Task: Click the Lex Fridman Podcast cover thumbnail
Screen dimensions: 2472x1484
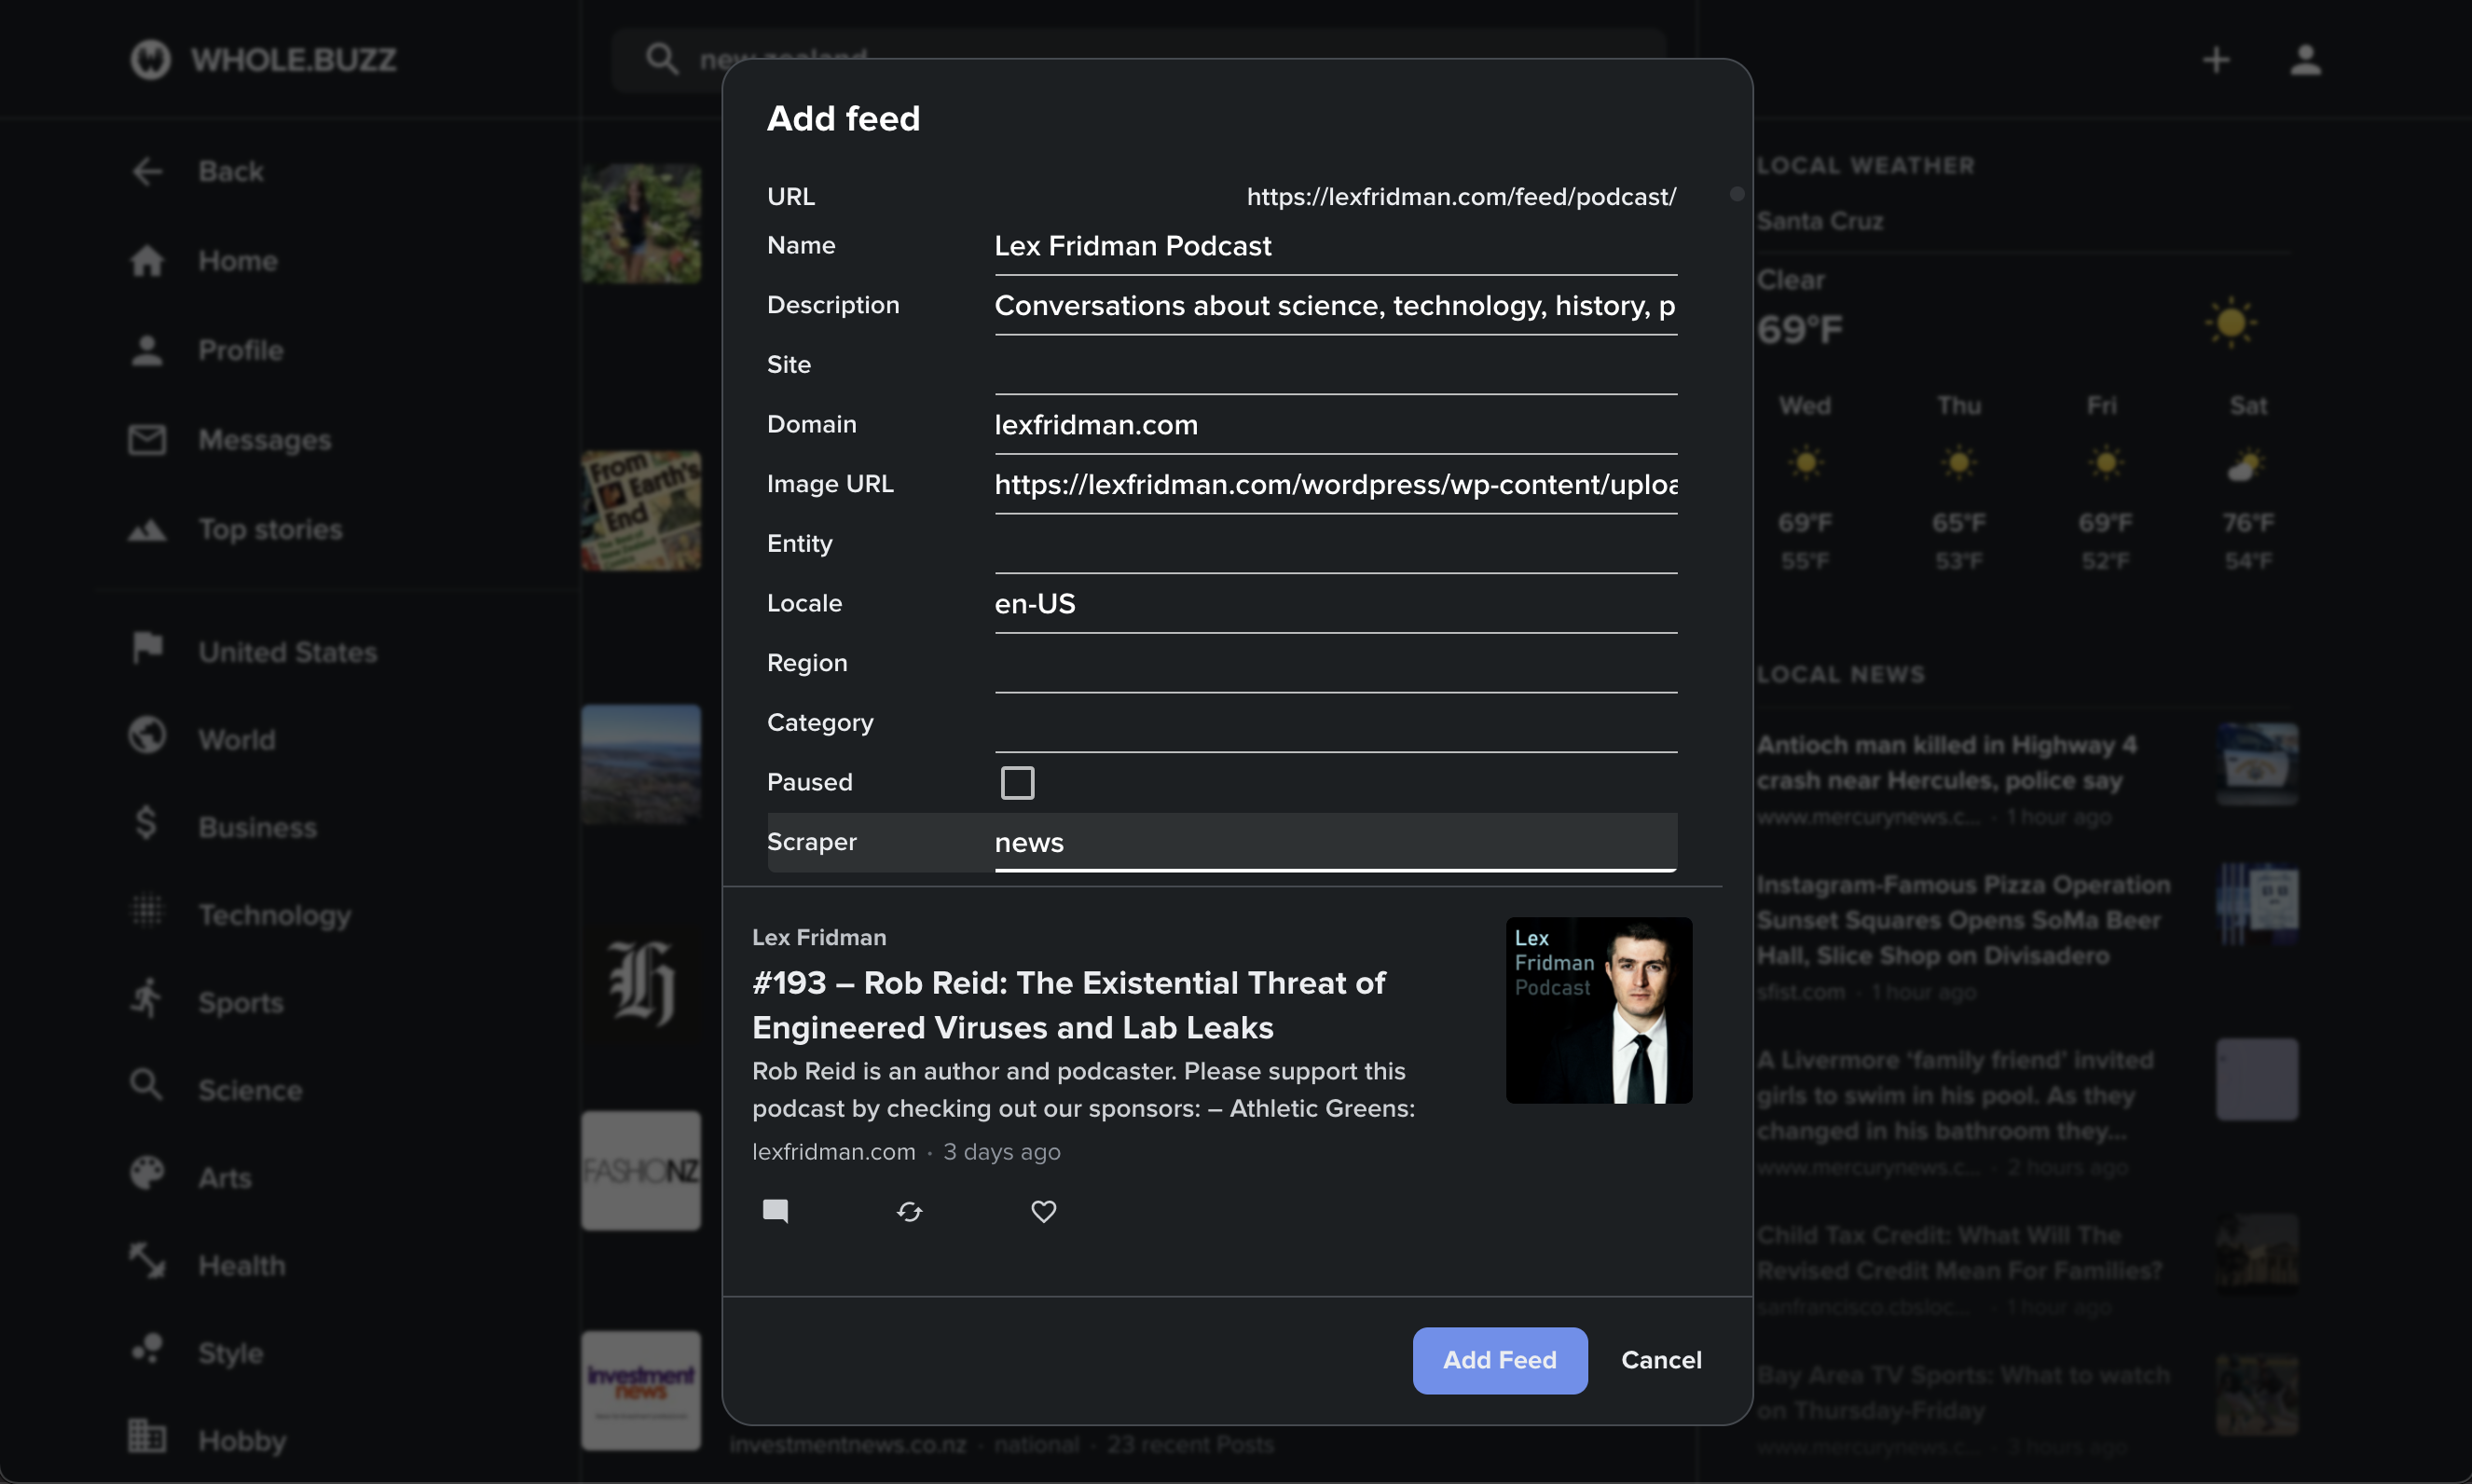Action: (1598, 1010)
